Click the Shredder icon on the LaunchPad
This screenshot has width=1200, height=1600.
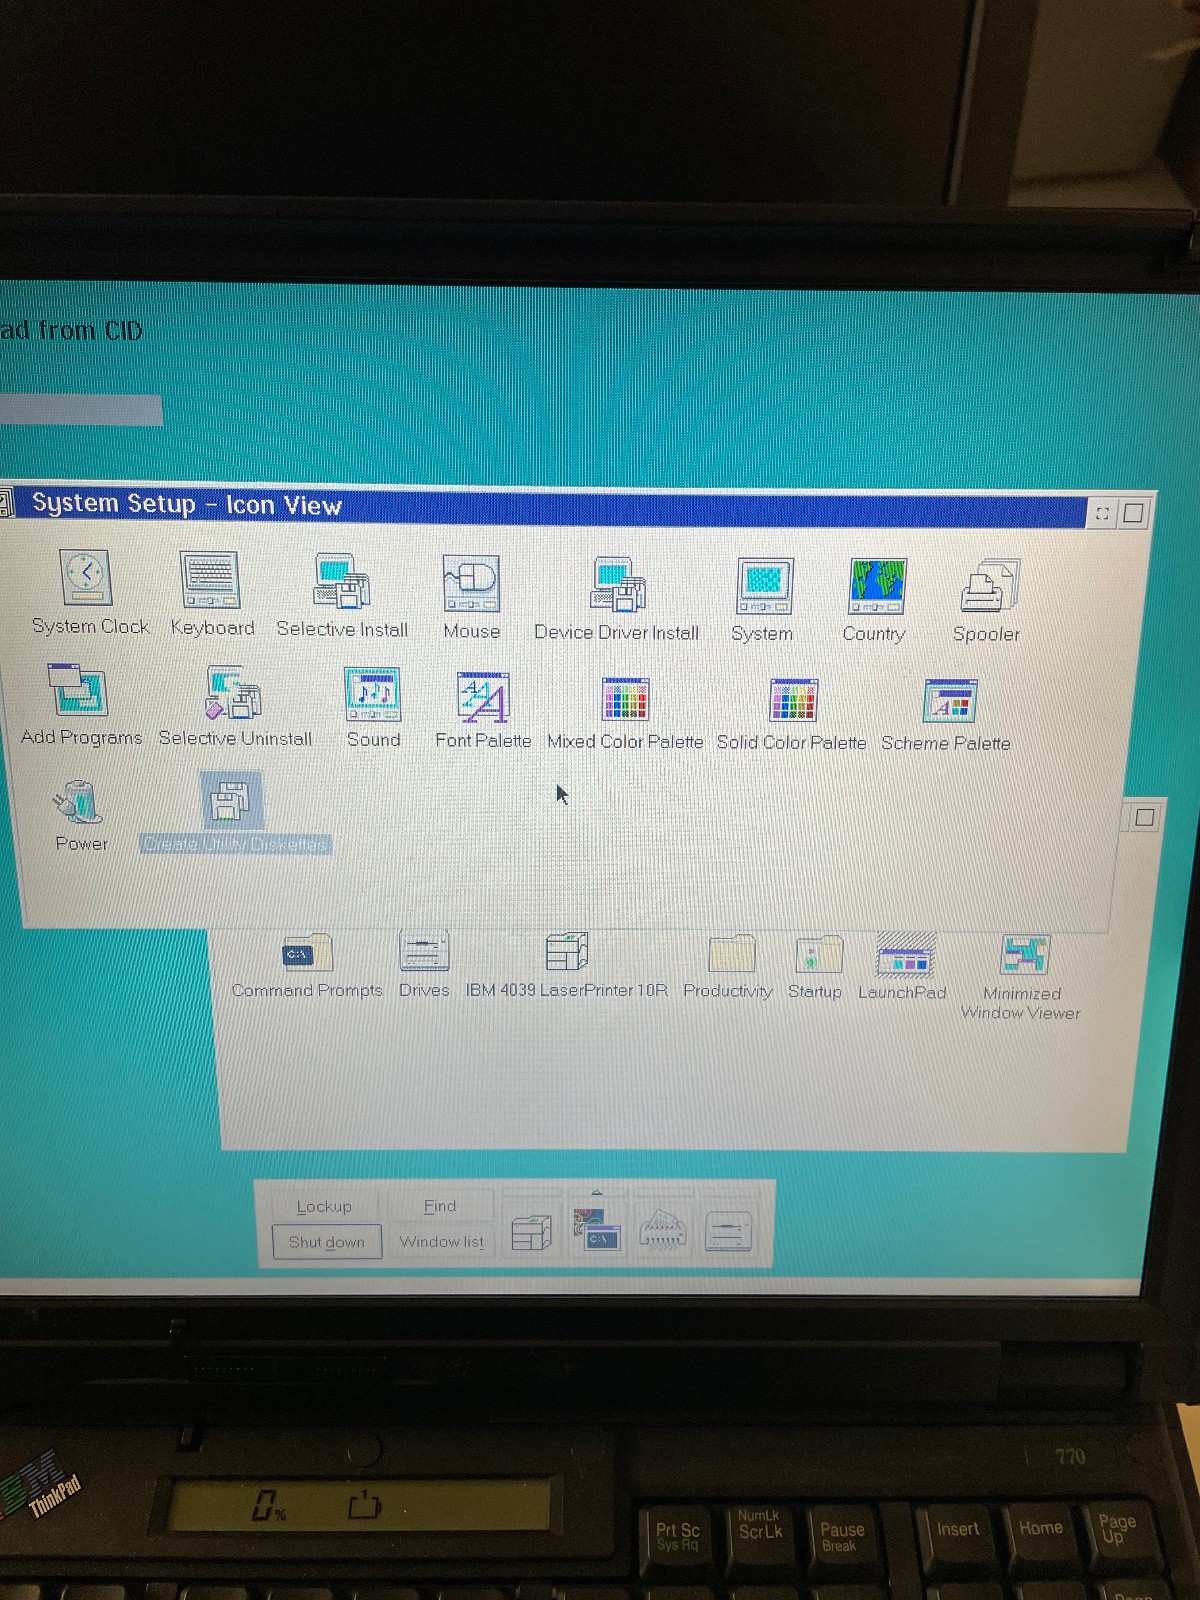(x=662, y=1231)
